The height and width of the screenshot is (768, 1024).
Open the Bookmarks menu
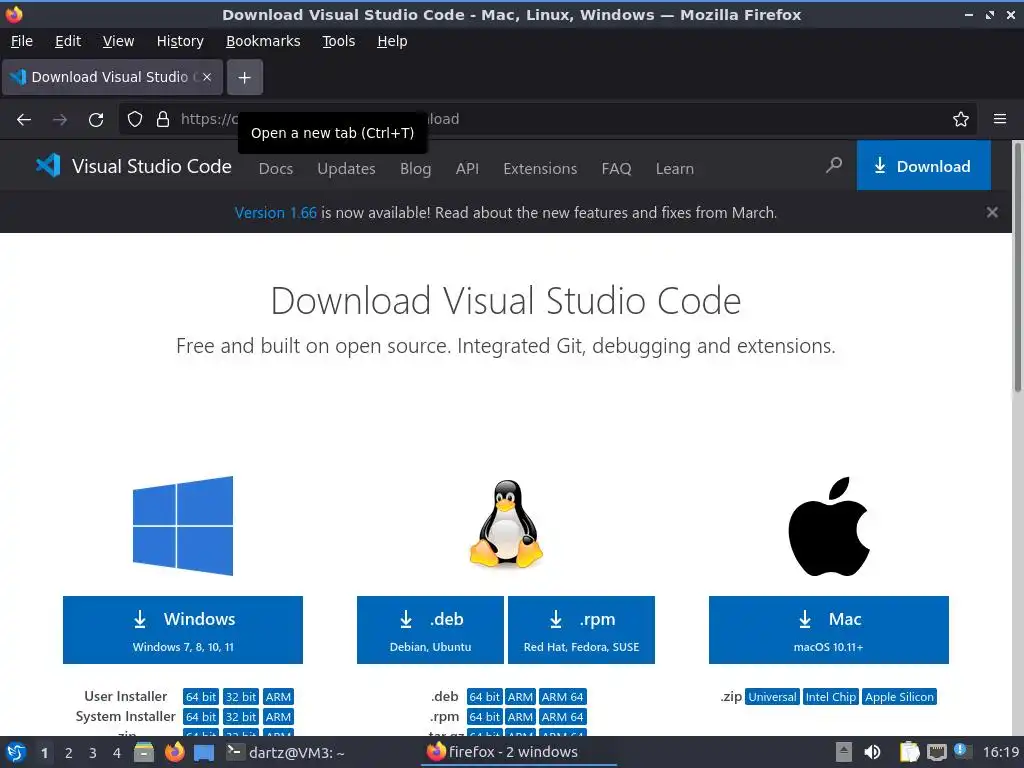[263, 41]
